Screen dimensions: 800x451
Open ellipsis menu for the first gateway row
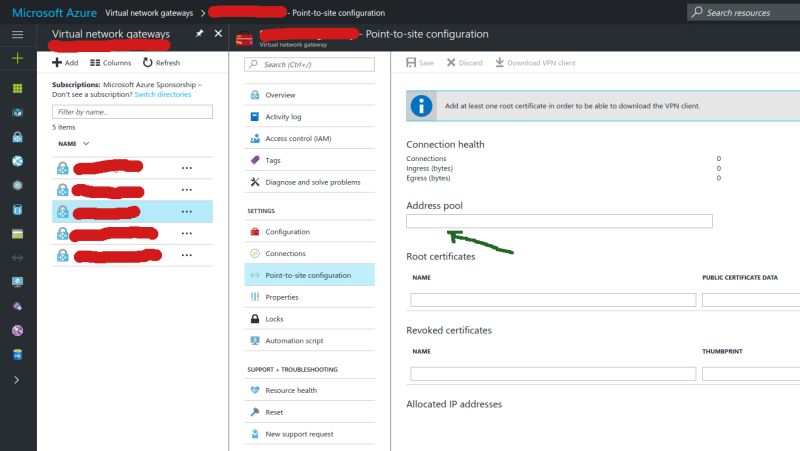[x=187, y=168]
